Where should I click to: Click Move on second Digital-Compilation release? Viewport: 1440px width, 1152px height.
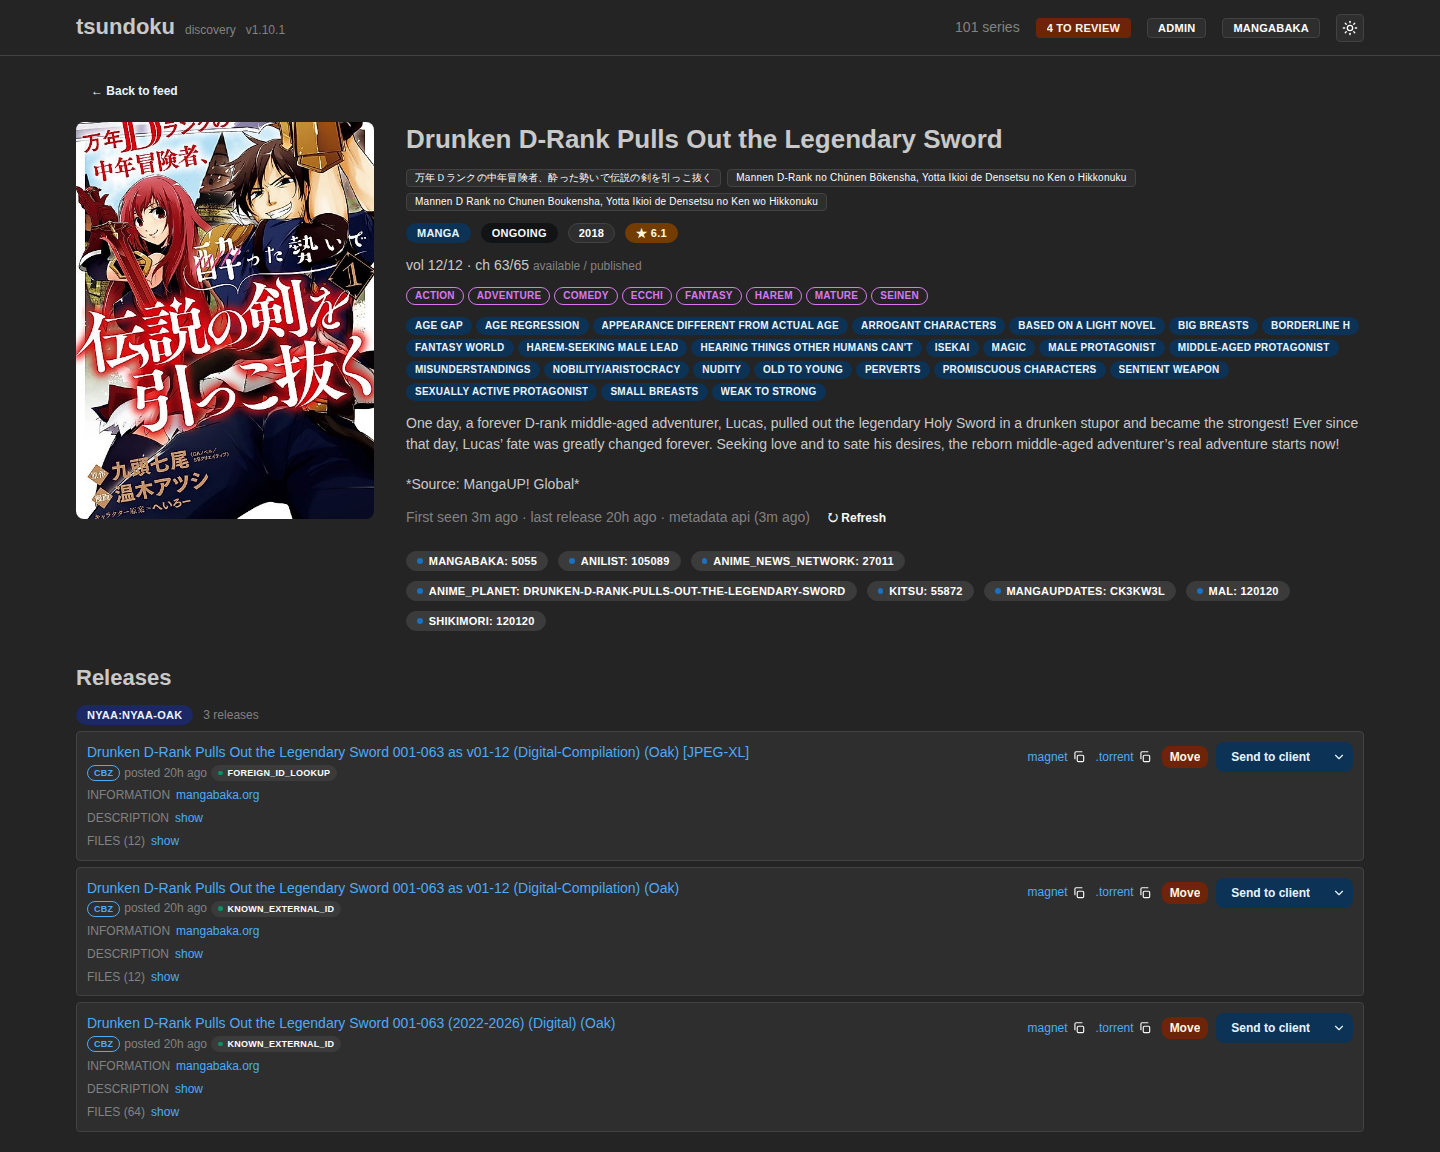1184,893
